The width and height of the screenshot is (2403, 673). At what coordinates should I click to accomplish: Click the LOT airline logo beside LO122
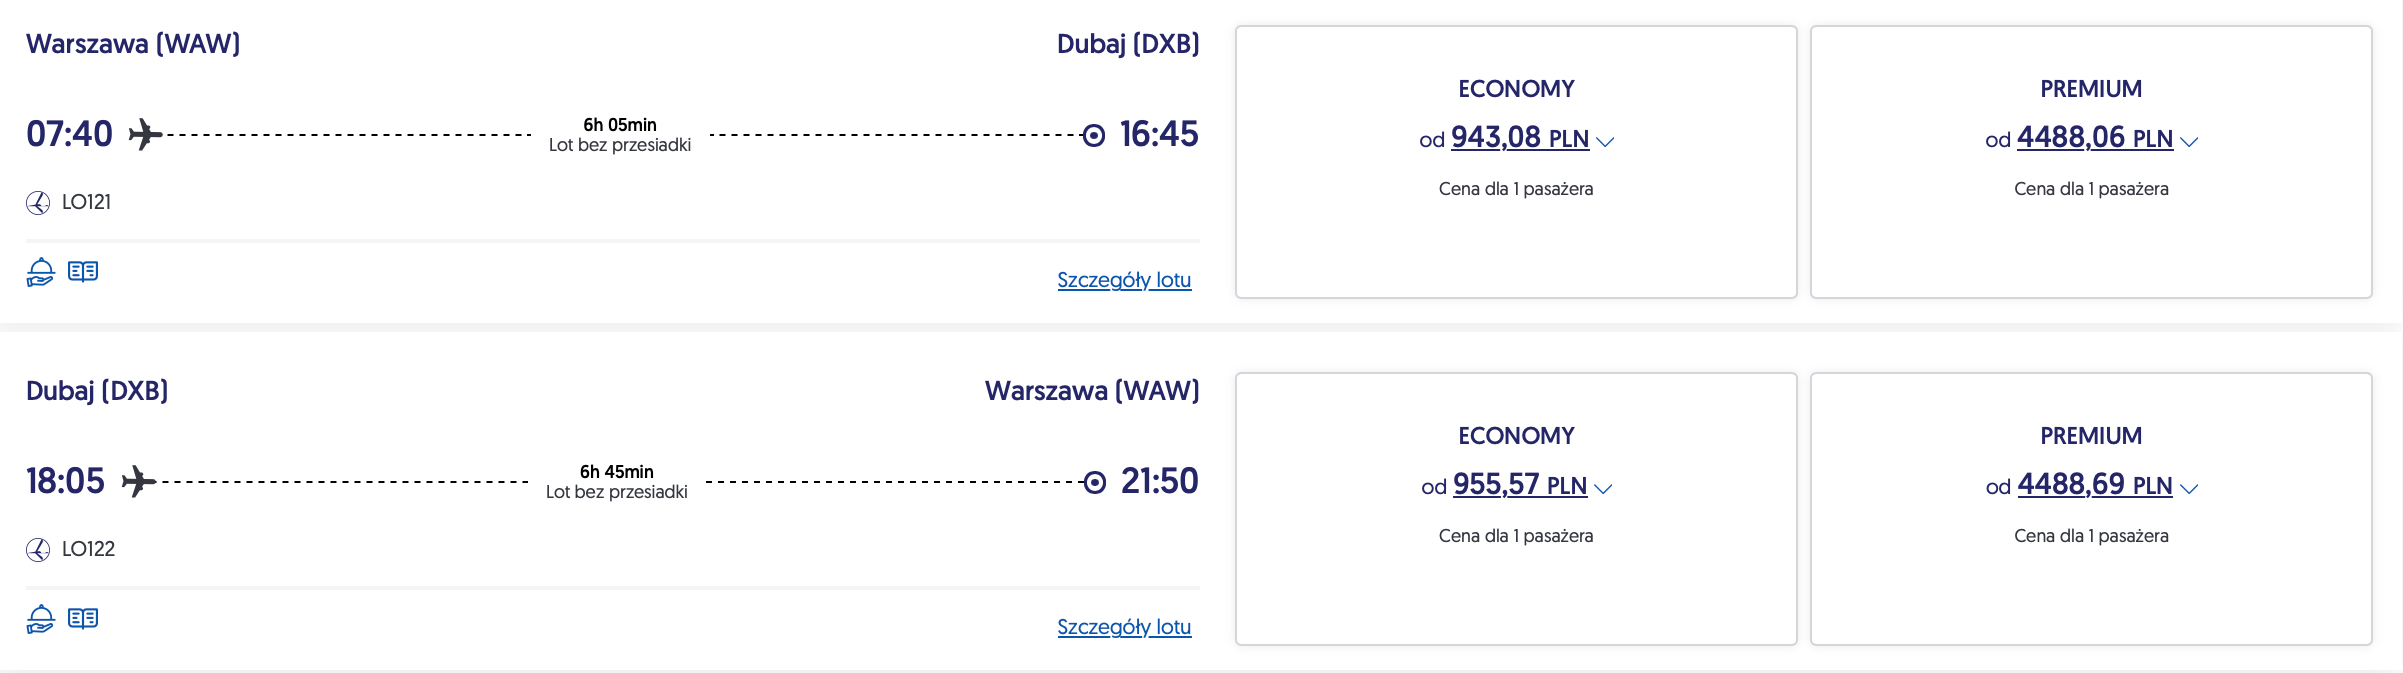tap(38, 550)
